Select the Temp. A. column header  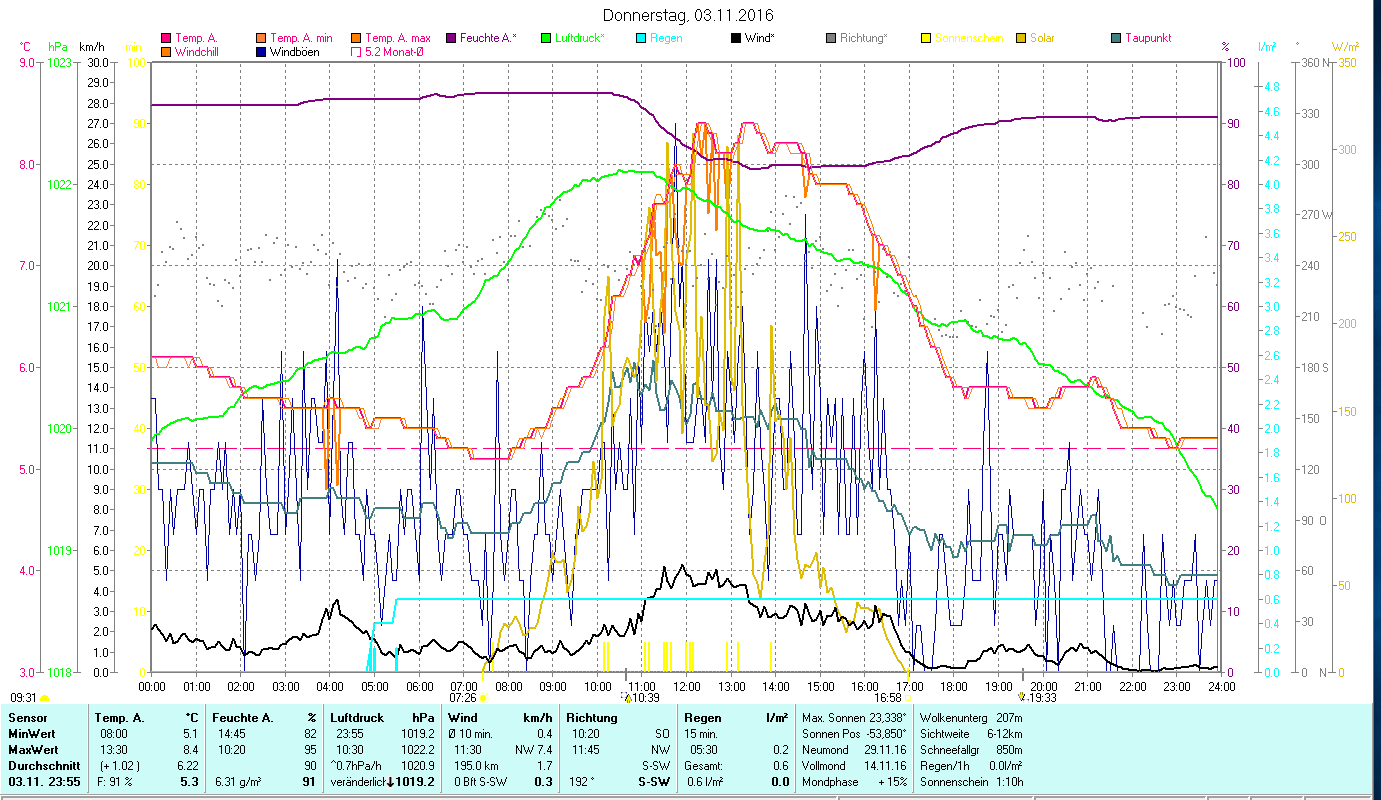[119, 718]
